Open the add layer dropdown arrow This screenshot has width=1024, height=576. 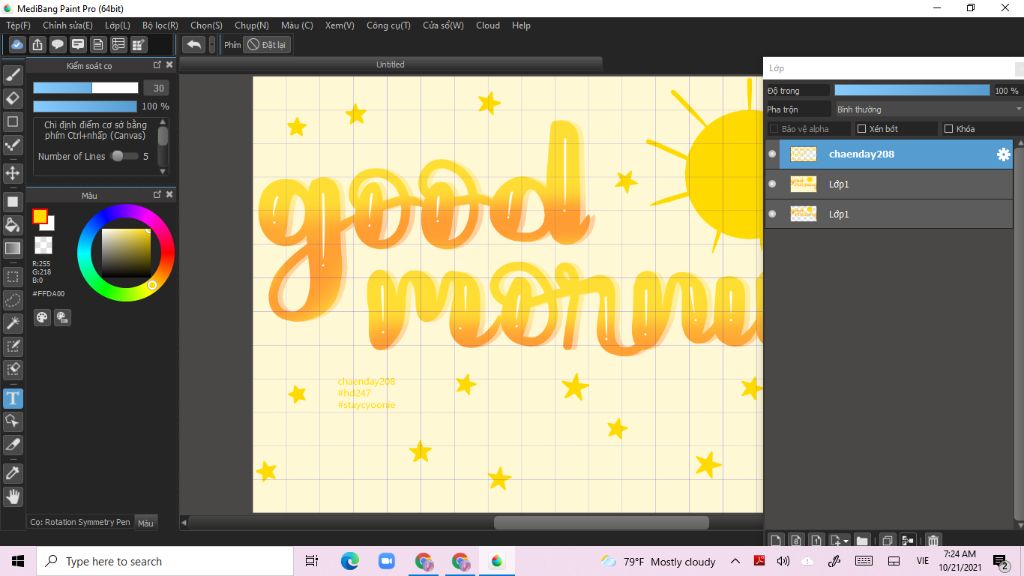(846, 541)
